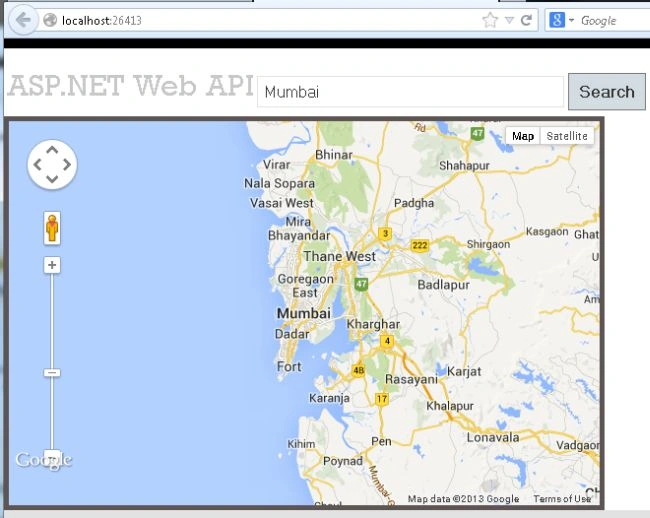Image resolution: width=650 pixels, height=518 pixels.
Task: Click the Lonavala label on map
Action: (x=493, y=437)
